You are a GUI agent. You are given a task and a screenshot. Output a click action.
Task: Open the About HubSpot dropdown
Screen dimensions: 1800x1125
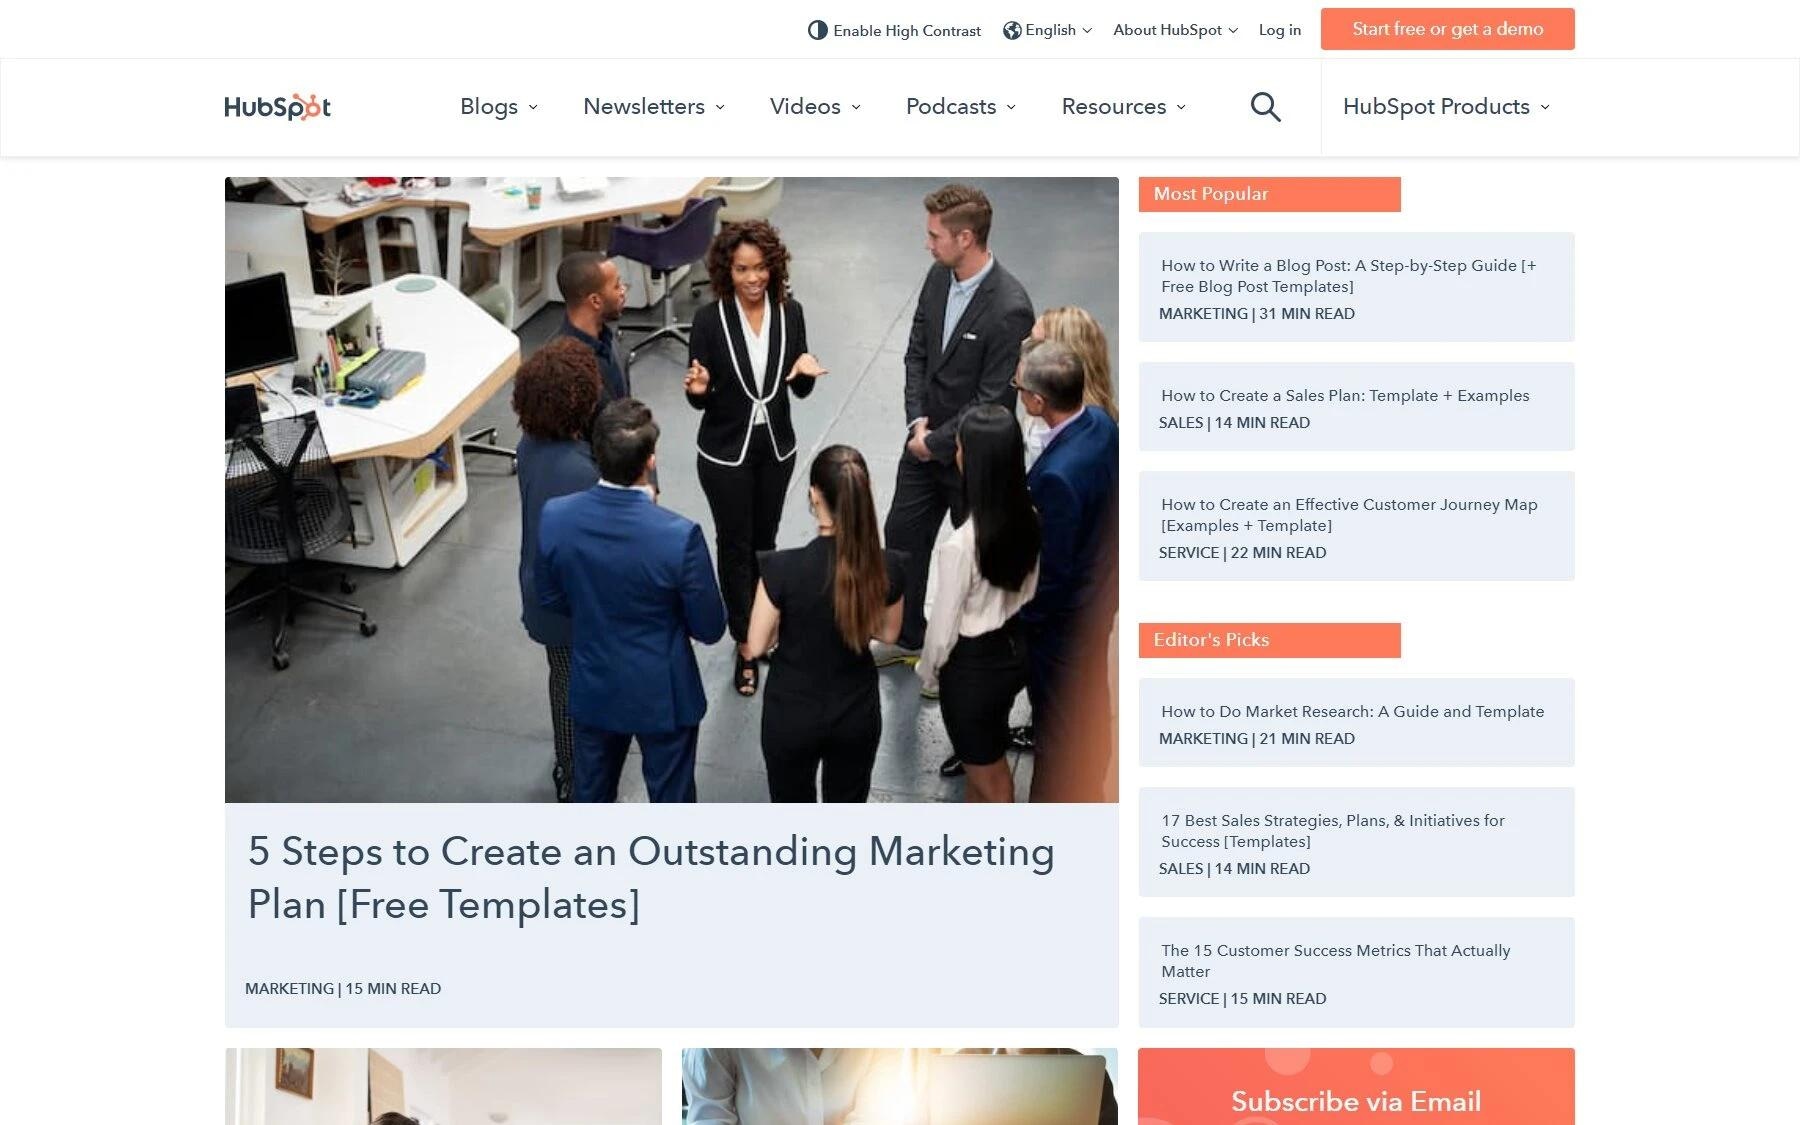tap(1175, 30)
